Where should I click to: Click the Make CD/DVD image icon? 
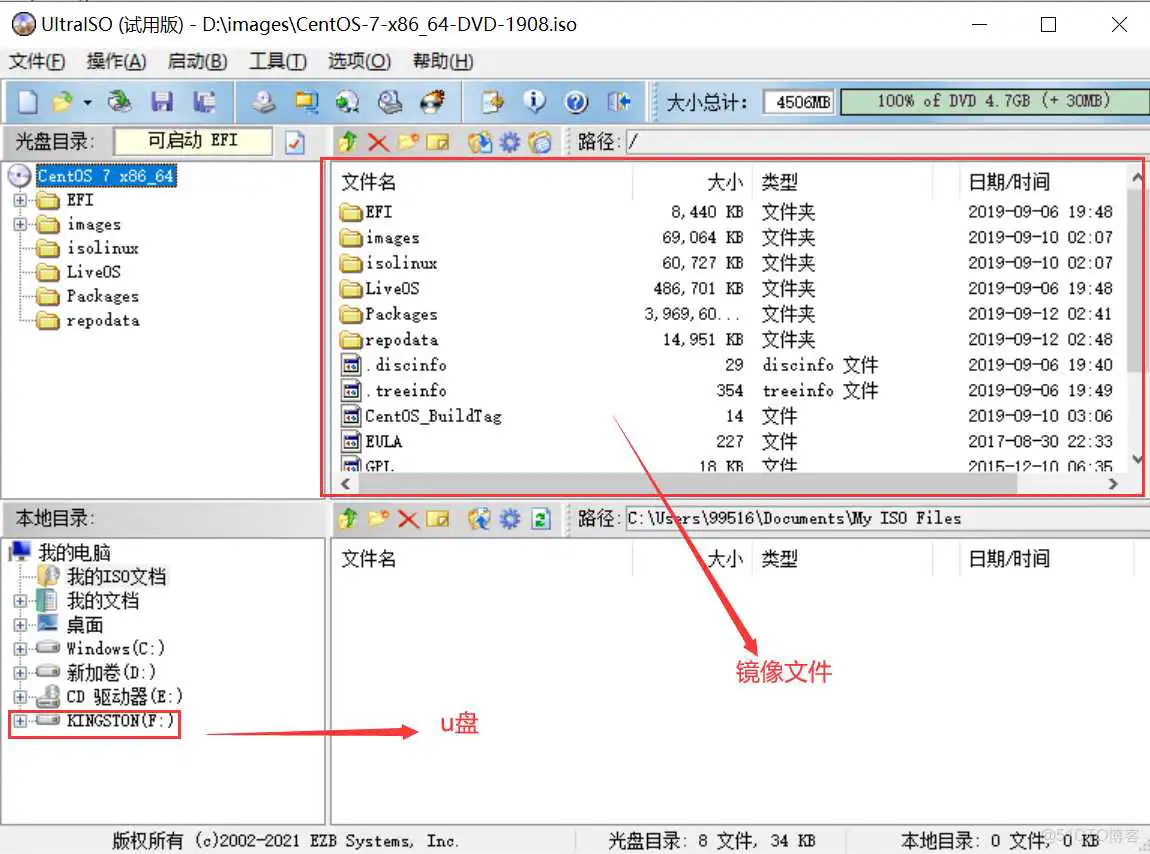point(263,101)
